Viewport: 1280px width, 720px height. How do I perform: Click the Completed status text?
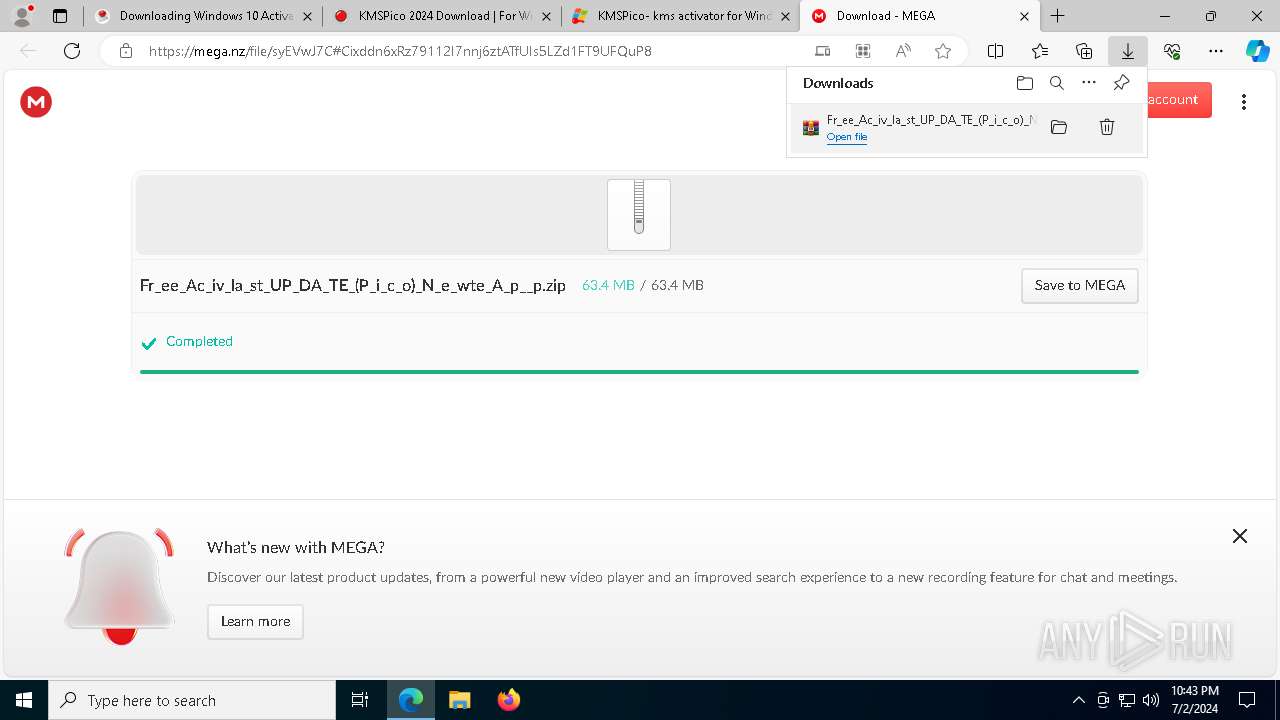coord(199,341)
